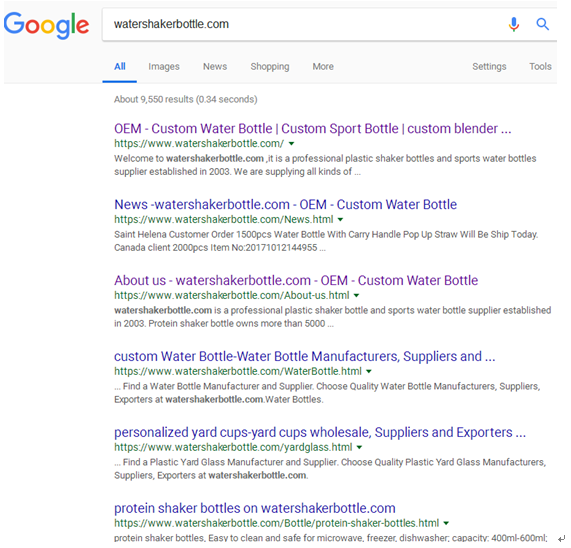Click the green yardglass.html URL text

233,447
